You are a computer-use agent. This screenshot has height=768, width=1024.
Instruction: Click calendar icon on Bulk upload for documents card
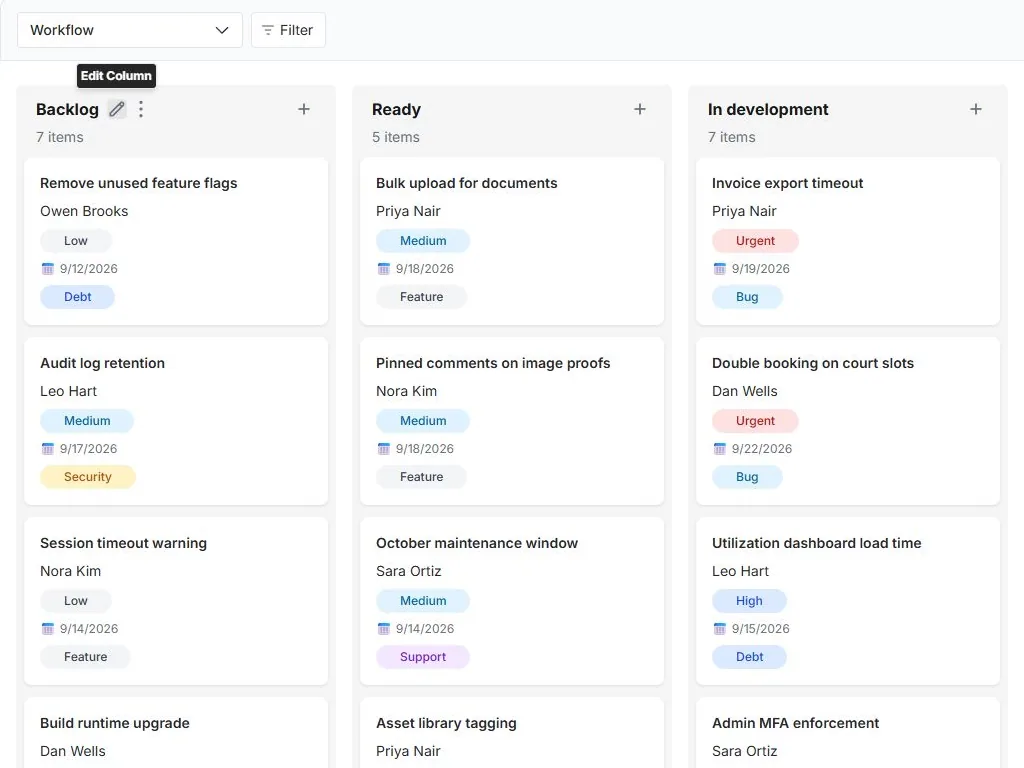(383, 268)
